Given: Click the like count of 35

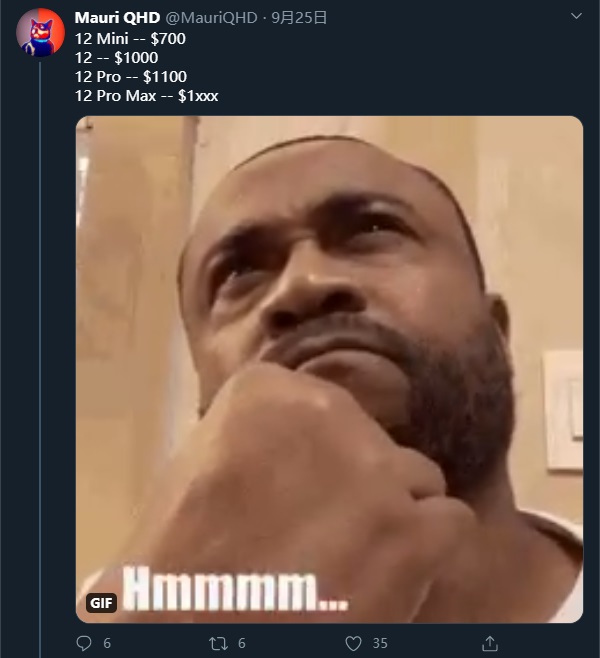Looking at the screenshot, I should 380,643.
